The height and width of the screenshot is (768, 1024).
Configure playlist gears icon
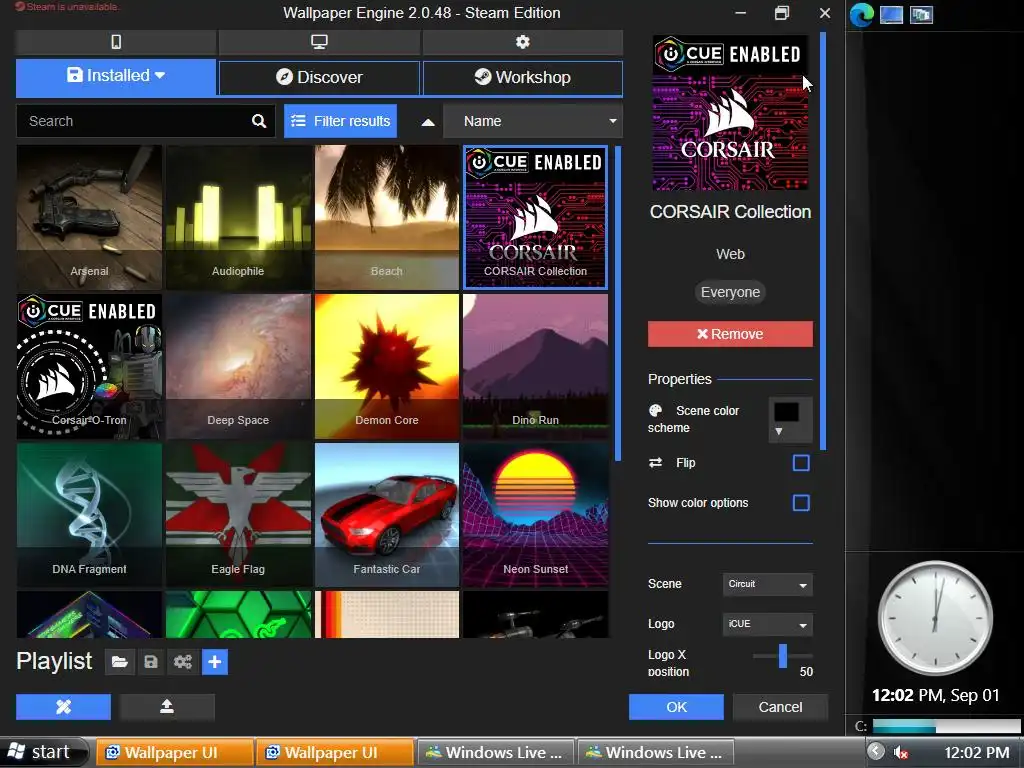[x=182, y=662]
